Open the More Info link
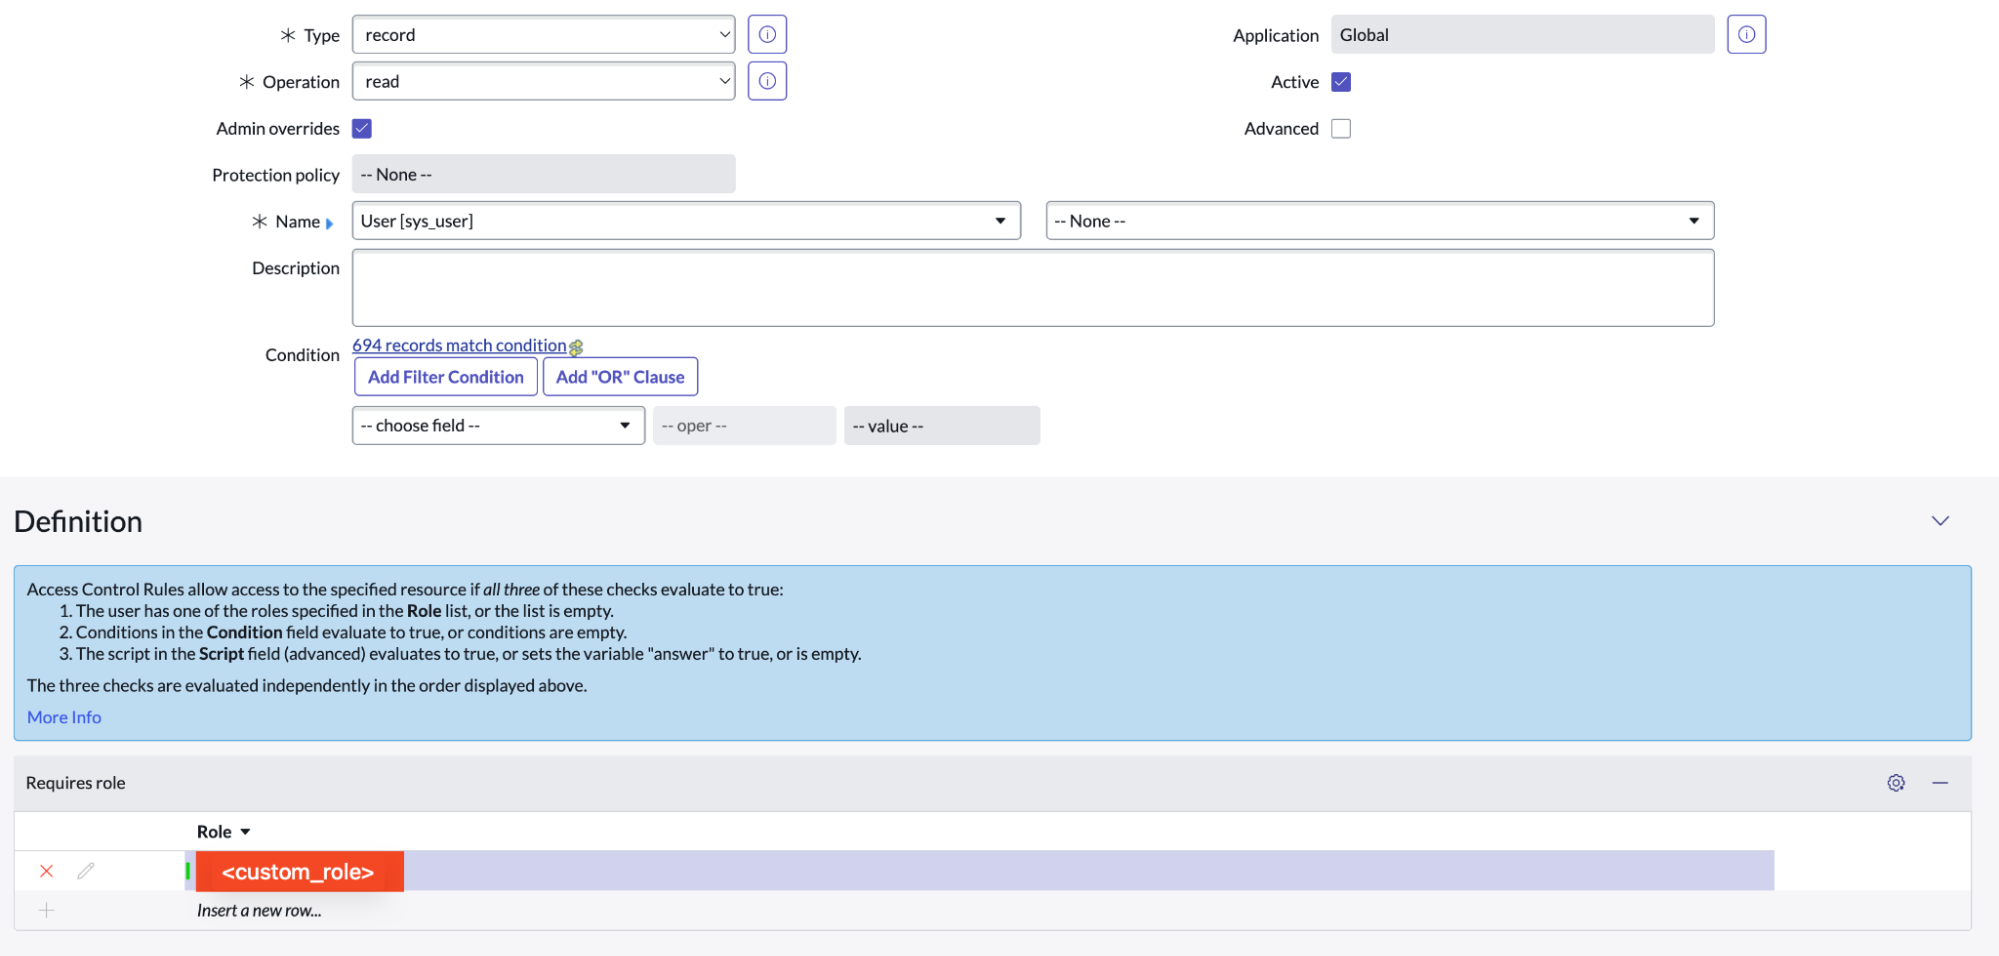1999x956 pixels. [64, 717]
